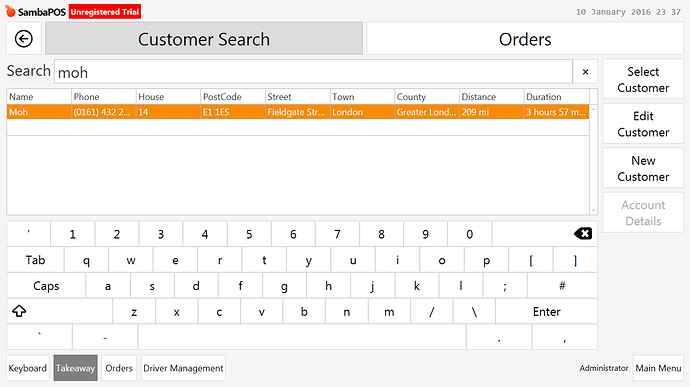Toggle the Caps key
The width and height of the screenshot is (690, 387).
click(46, 286)
